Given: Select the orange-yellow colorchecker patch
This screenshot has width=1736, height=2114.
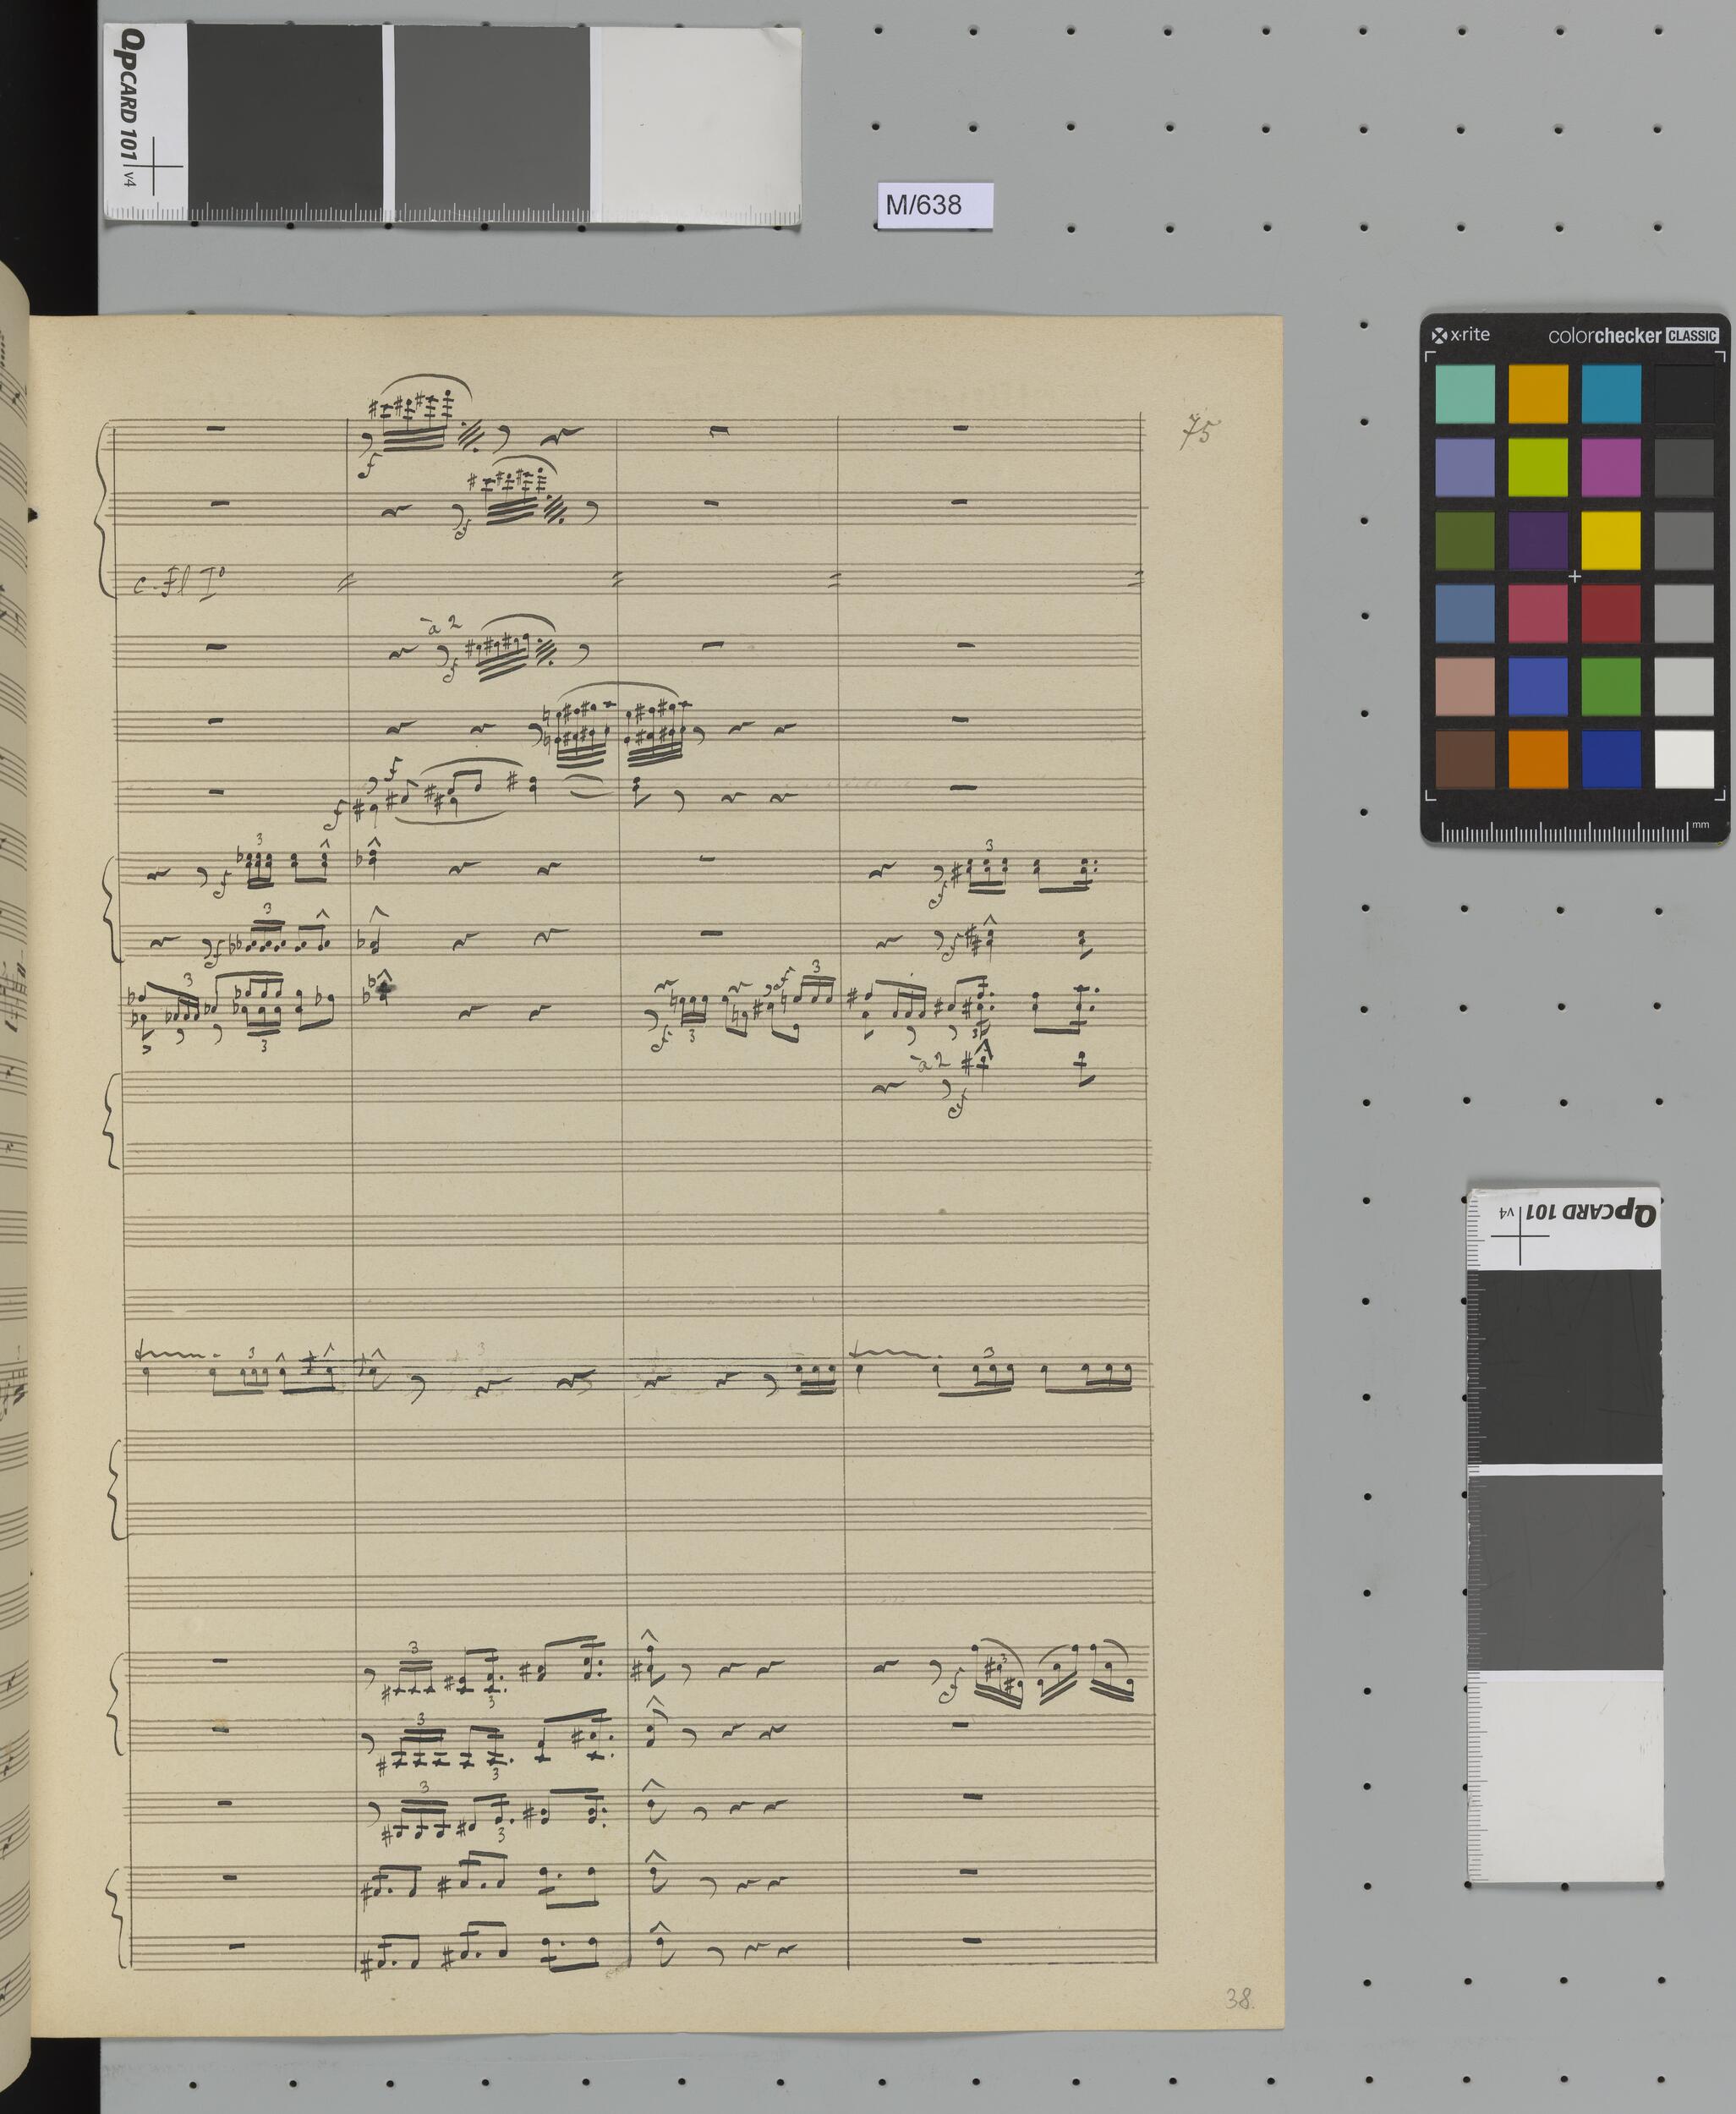Looking at the screenshot, I should point(1537,394).
